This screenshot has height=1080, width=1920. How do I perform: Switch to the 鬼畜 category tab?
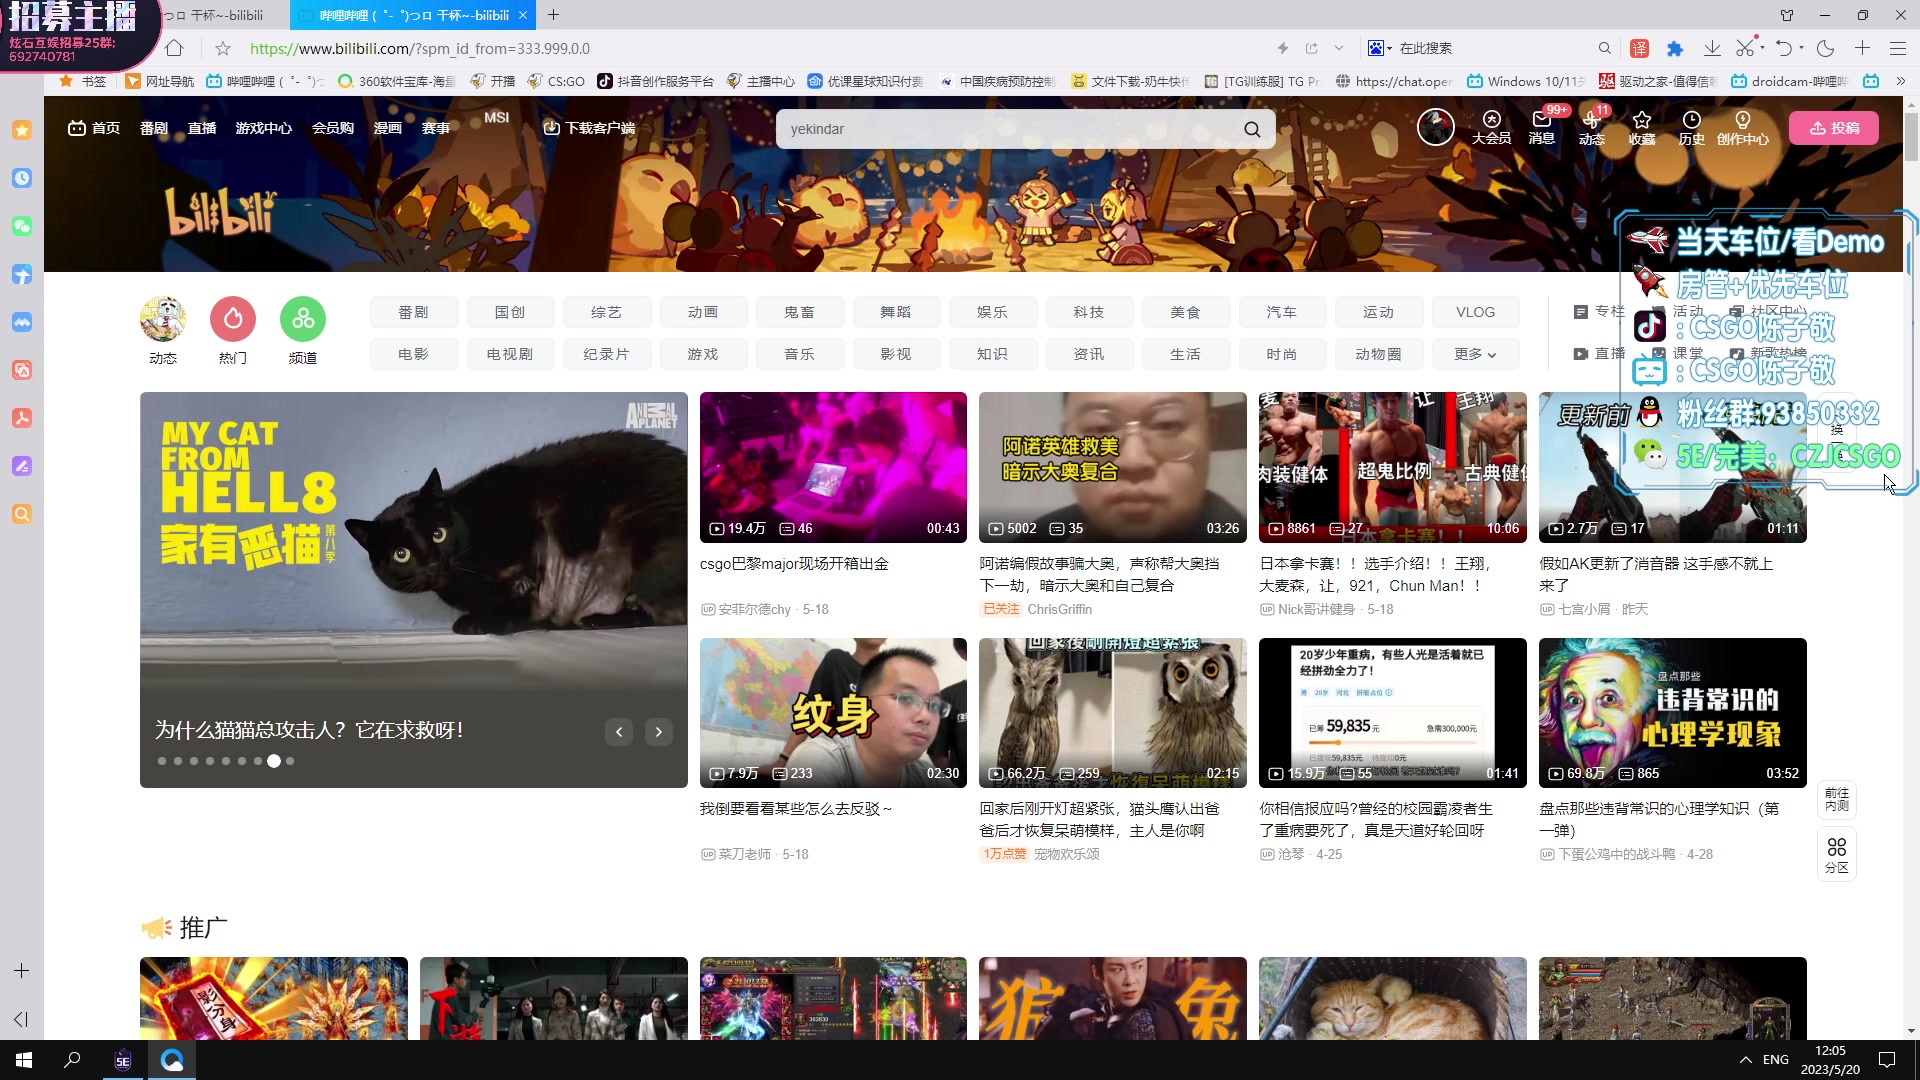(x=800, y=311)
